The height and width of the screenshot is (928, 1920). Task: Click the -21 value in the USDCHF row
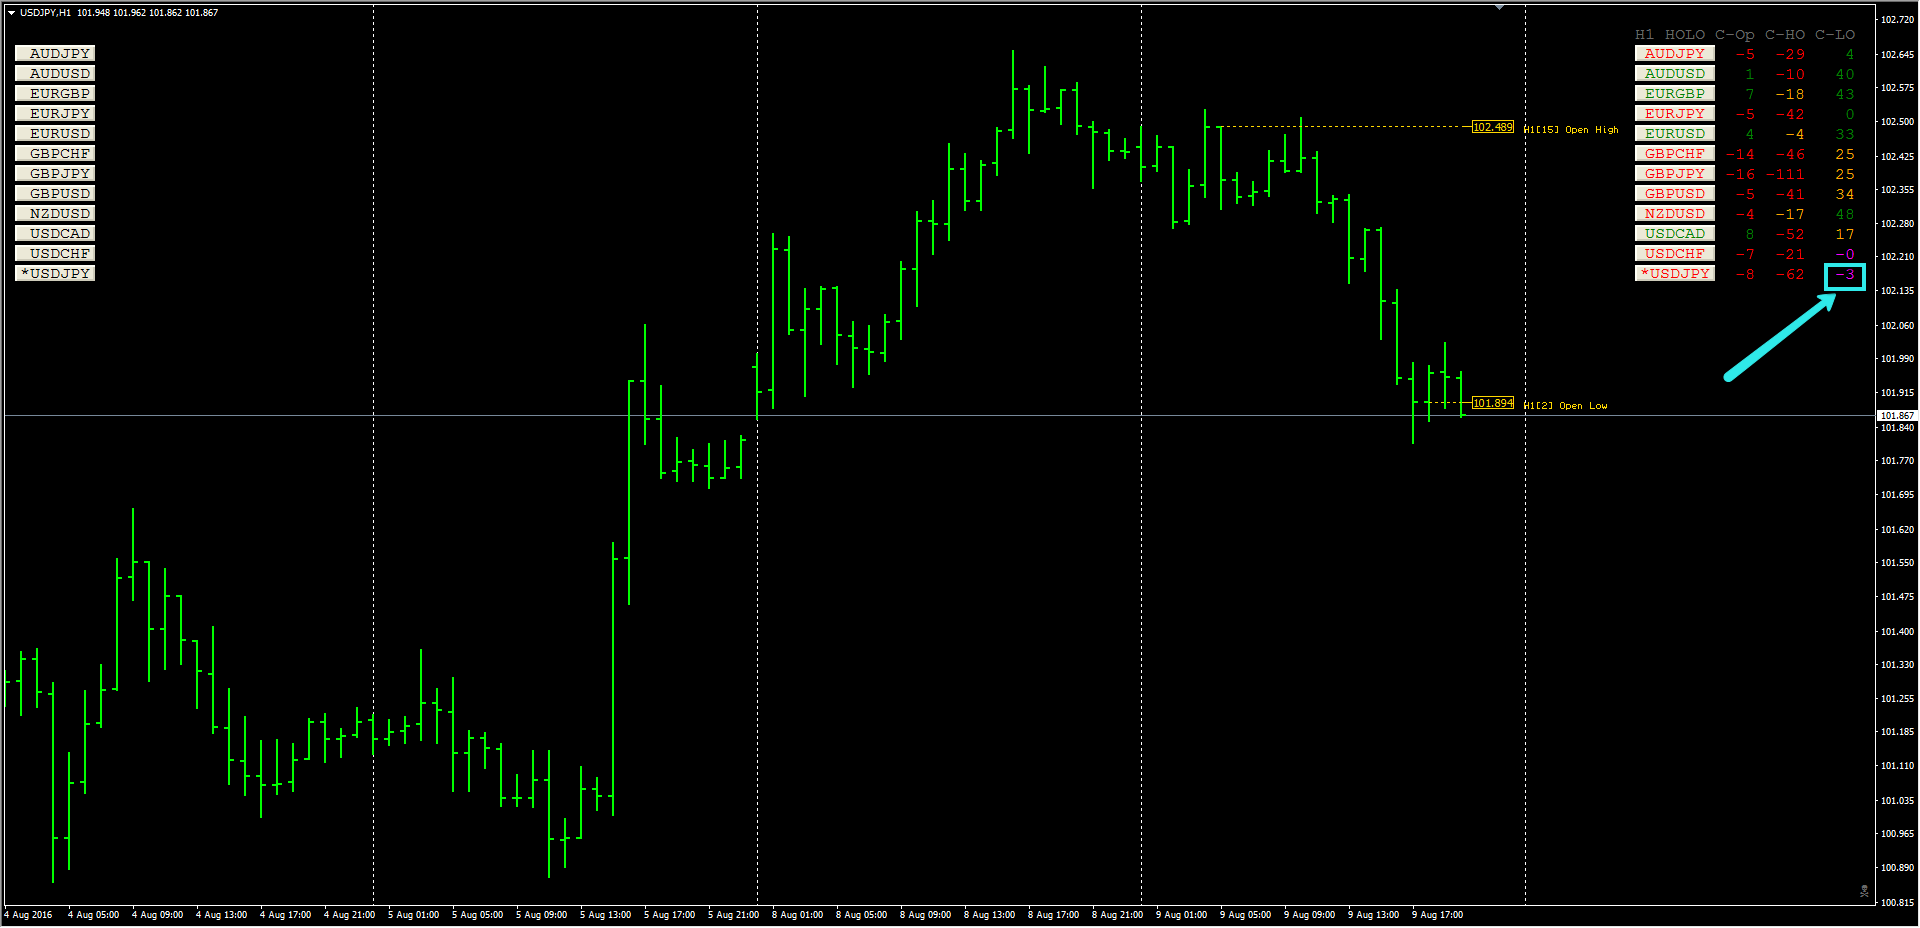(x=1790, y=254)
